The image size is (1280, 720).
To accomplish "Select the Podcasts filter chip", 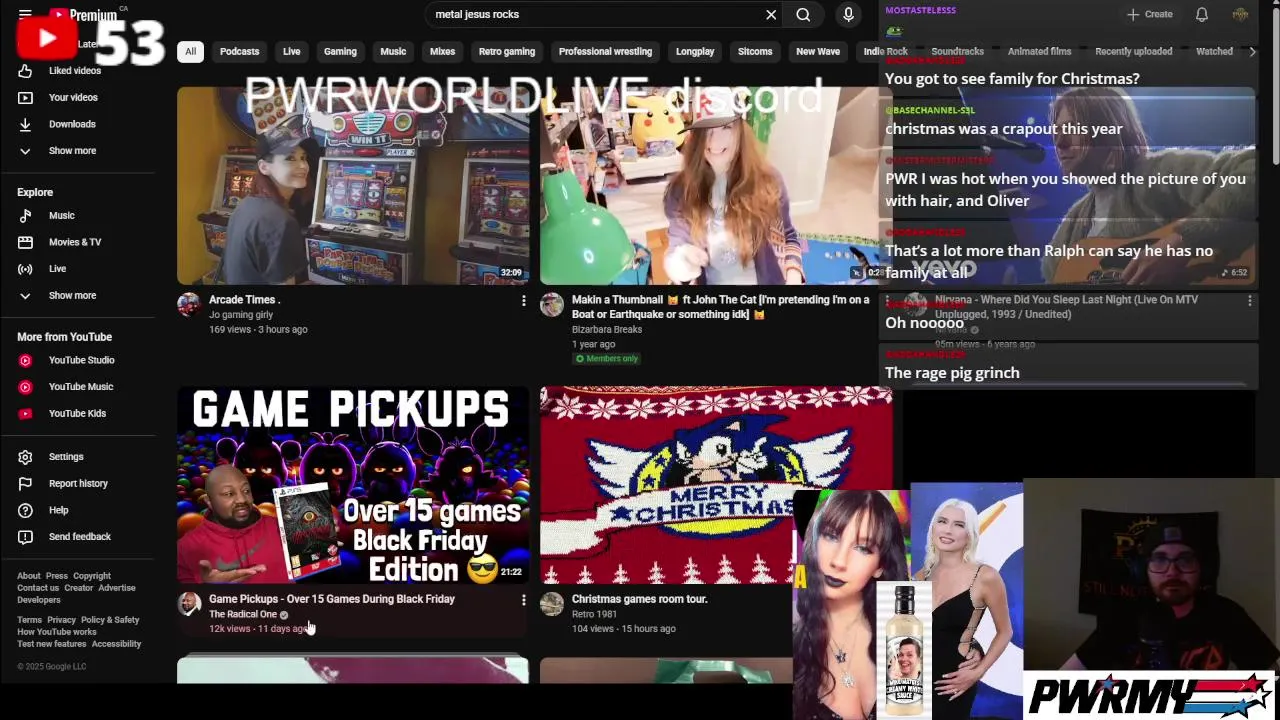I will tap(239, 51).
